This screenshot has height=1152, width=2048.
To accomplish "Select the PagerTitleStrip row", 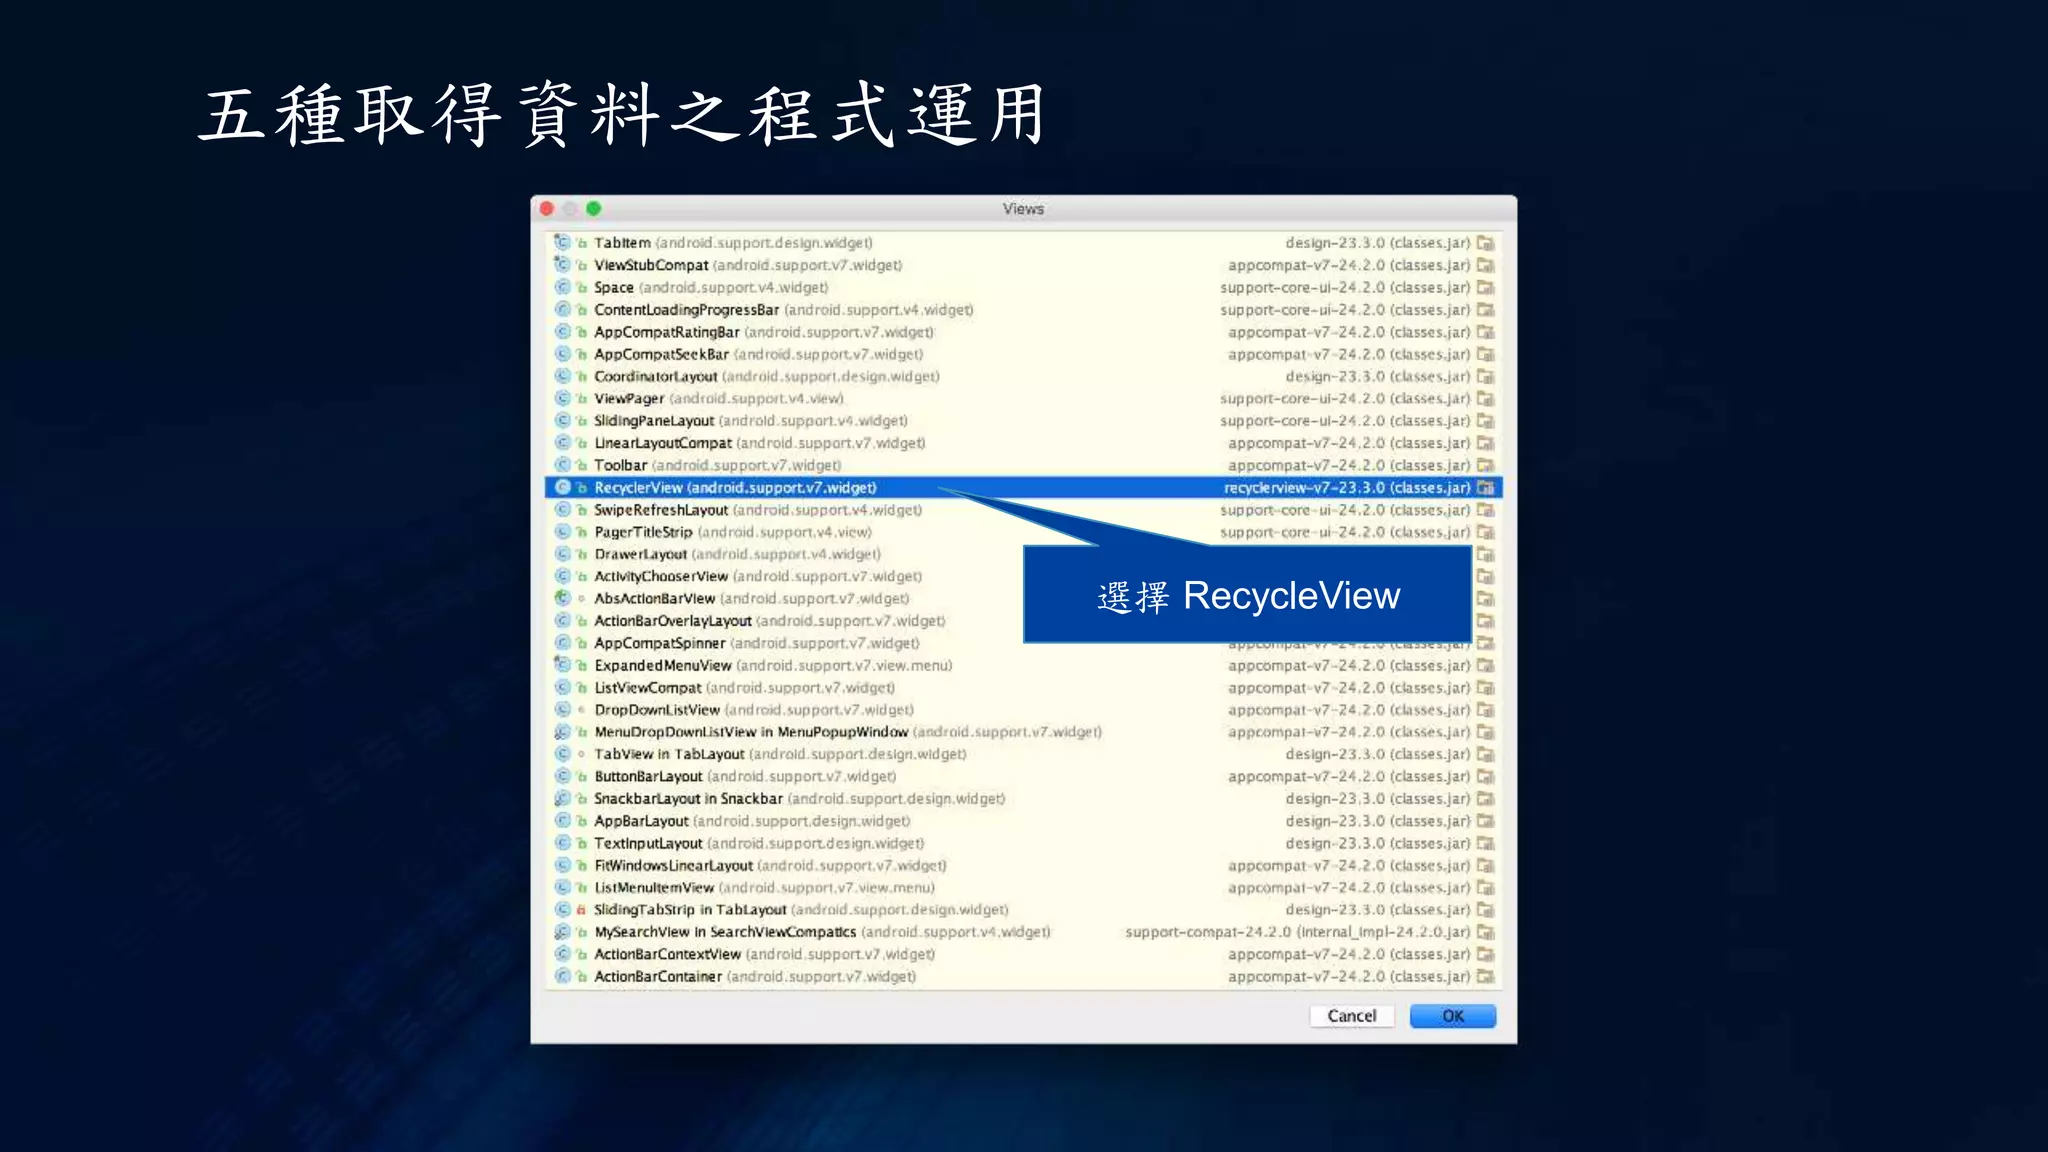I will [1023, 532].
